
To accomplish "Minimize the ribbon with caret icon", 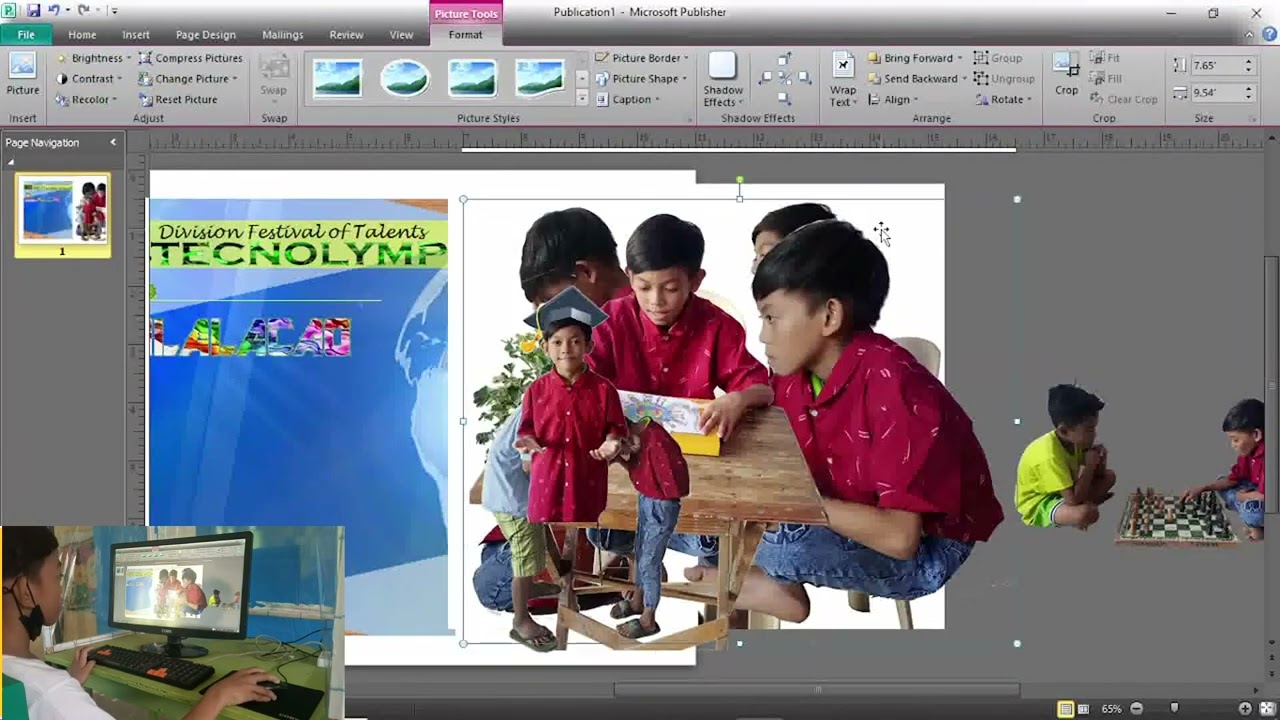I will [1249, 34].
